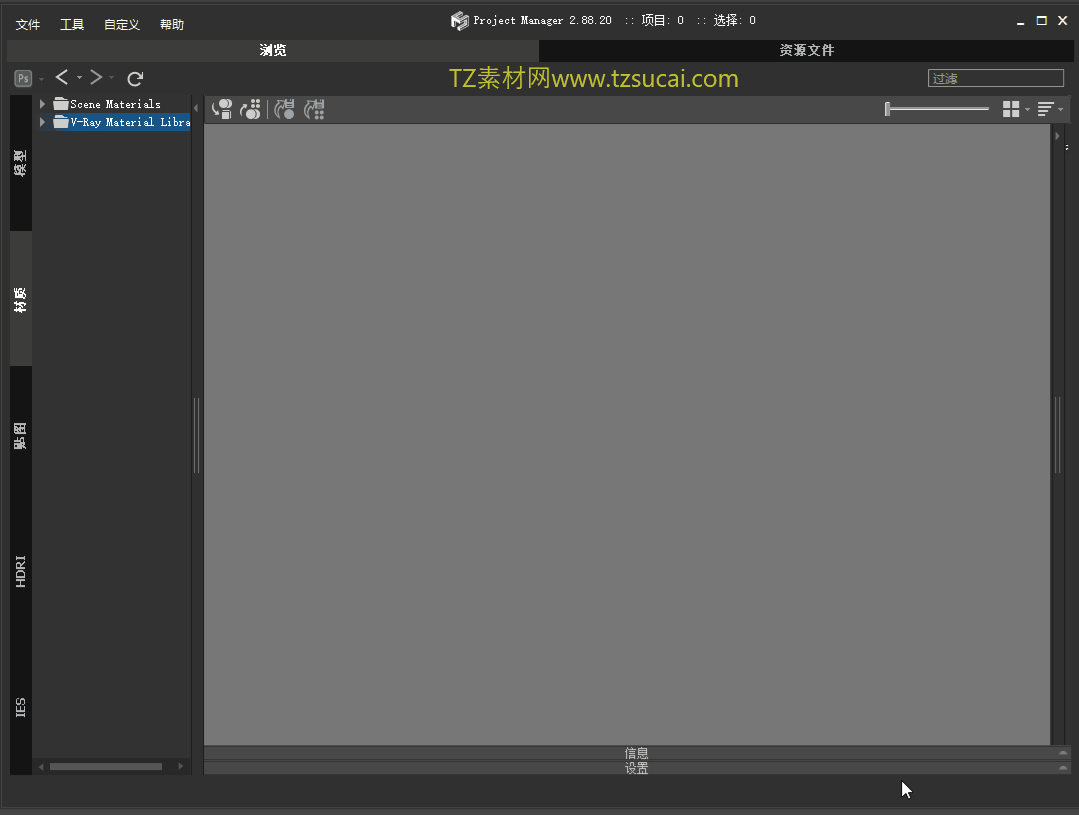
Task: Click the tree panel horizontal scrollbar
Action: pos(106,766)
